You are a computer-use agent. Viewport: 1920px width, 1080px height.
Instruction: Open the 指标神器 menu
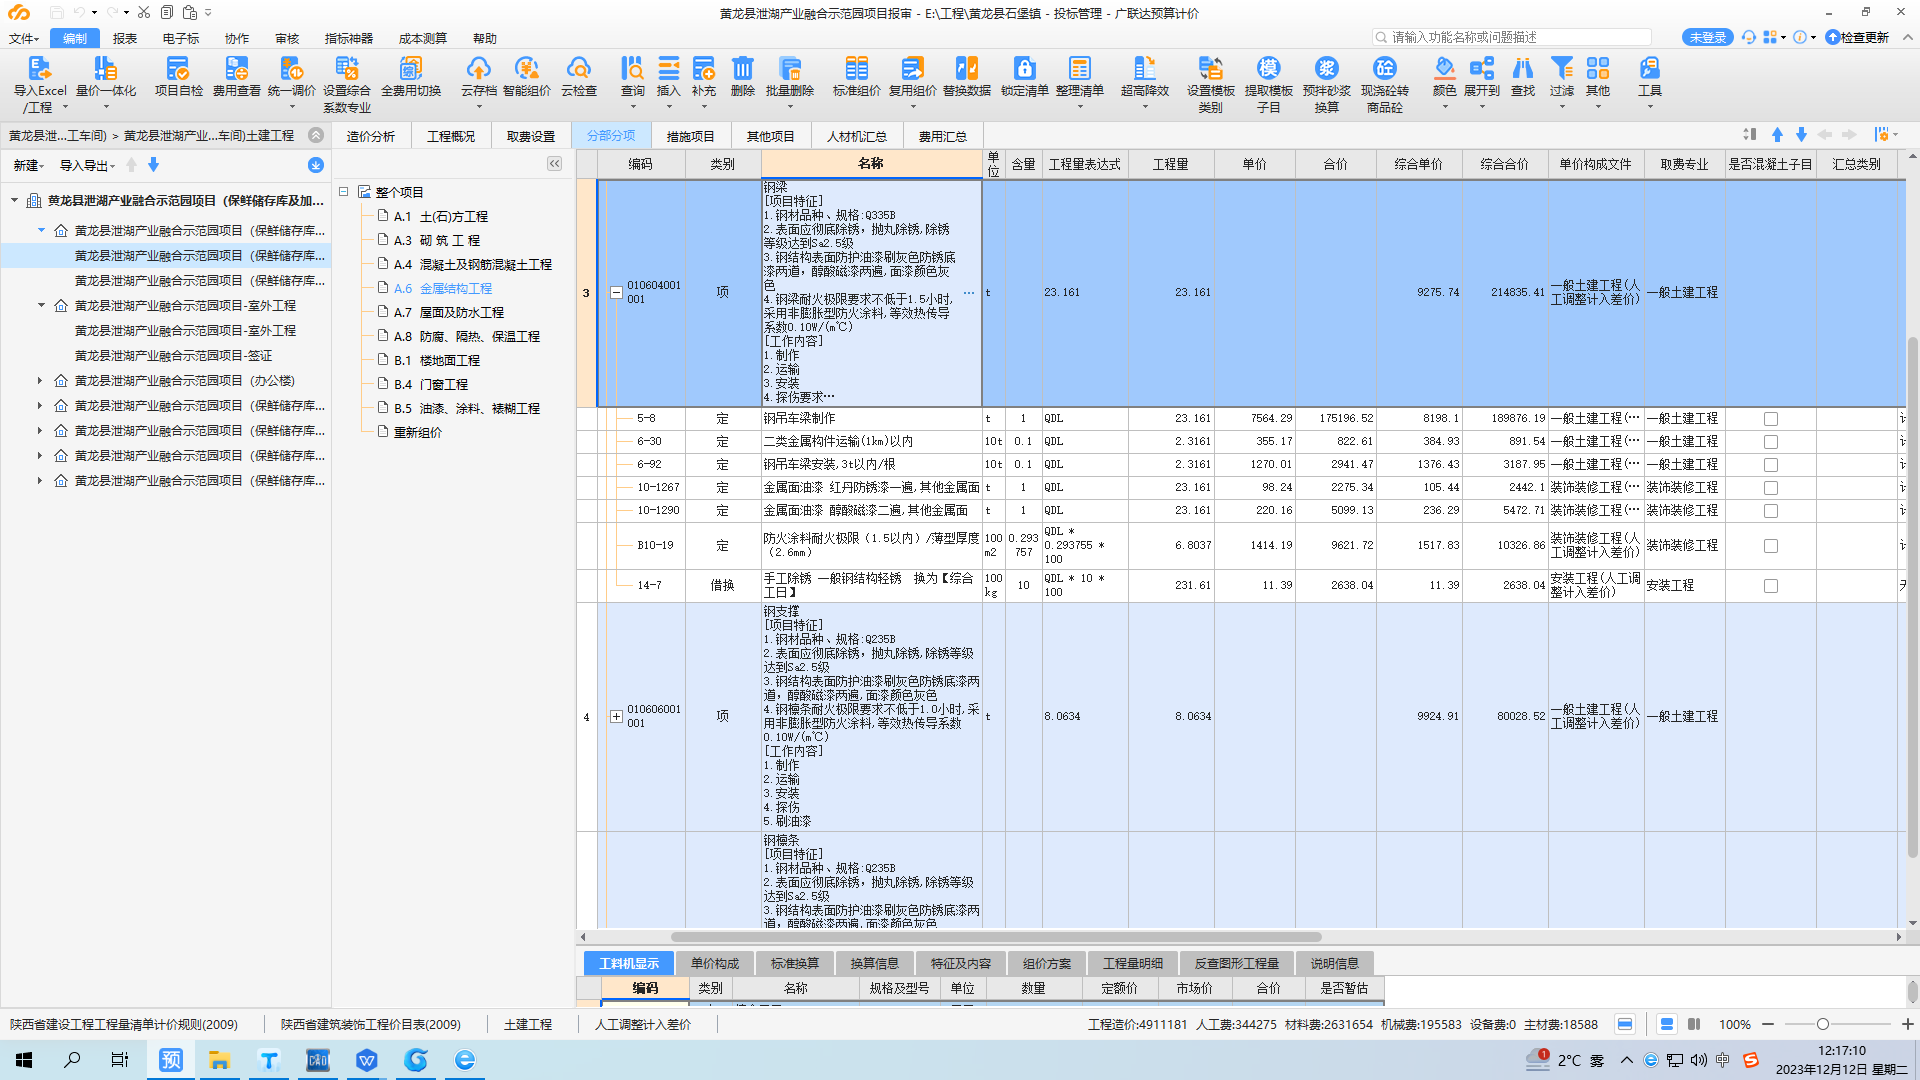pyautogui.click(x=348, y=38)
